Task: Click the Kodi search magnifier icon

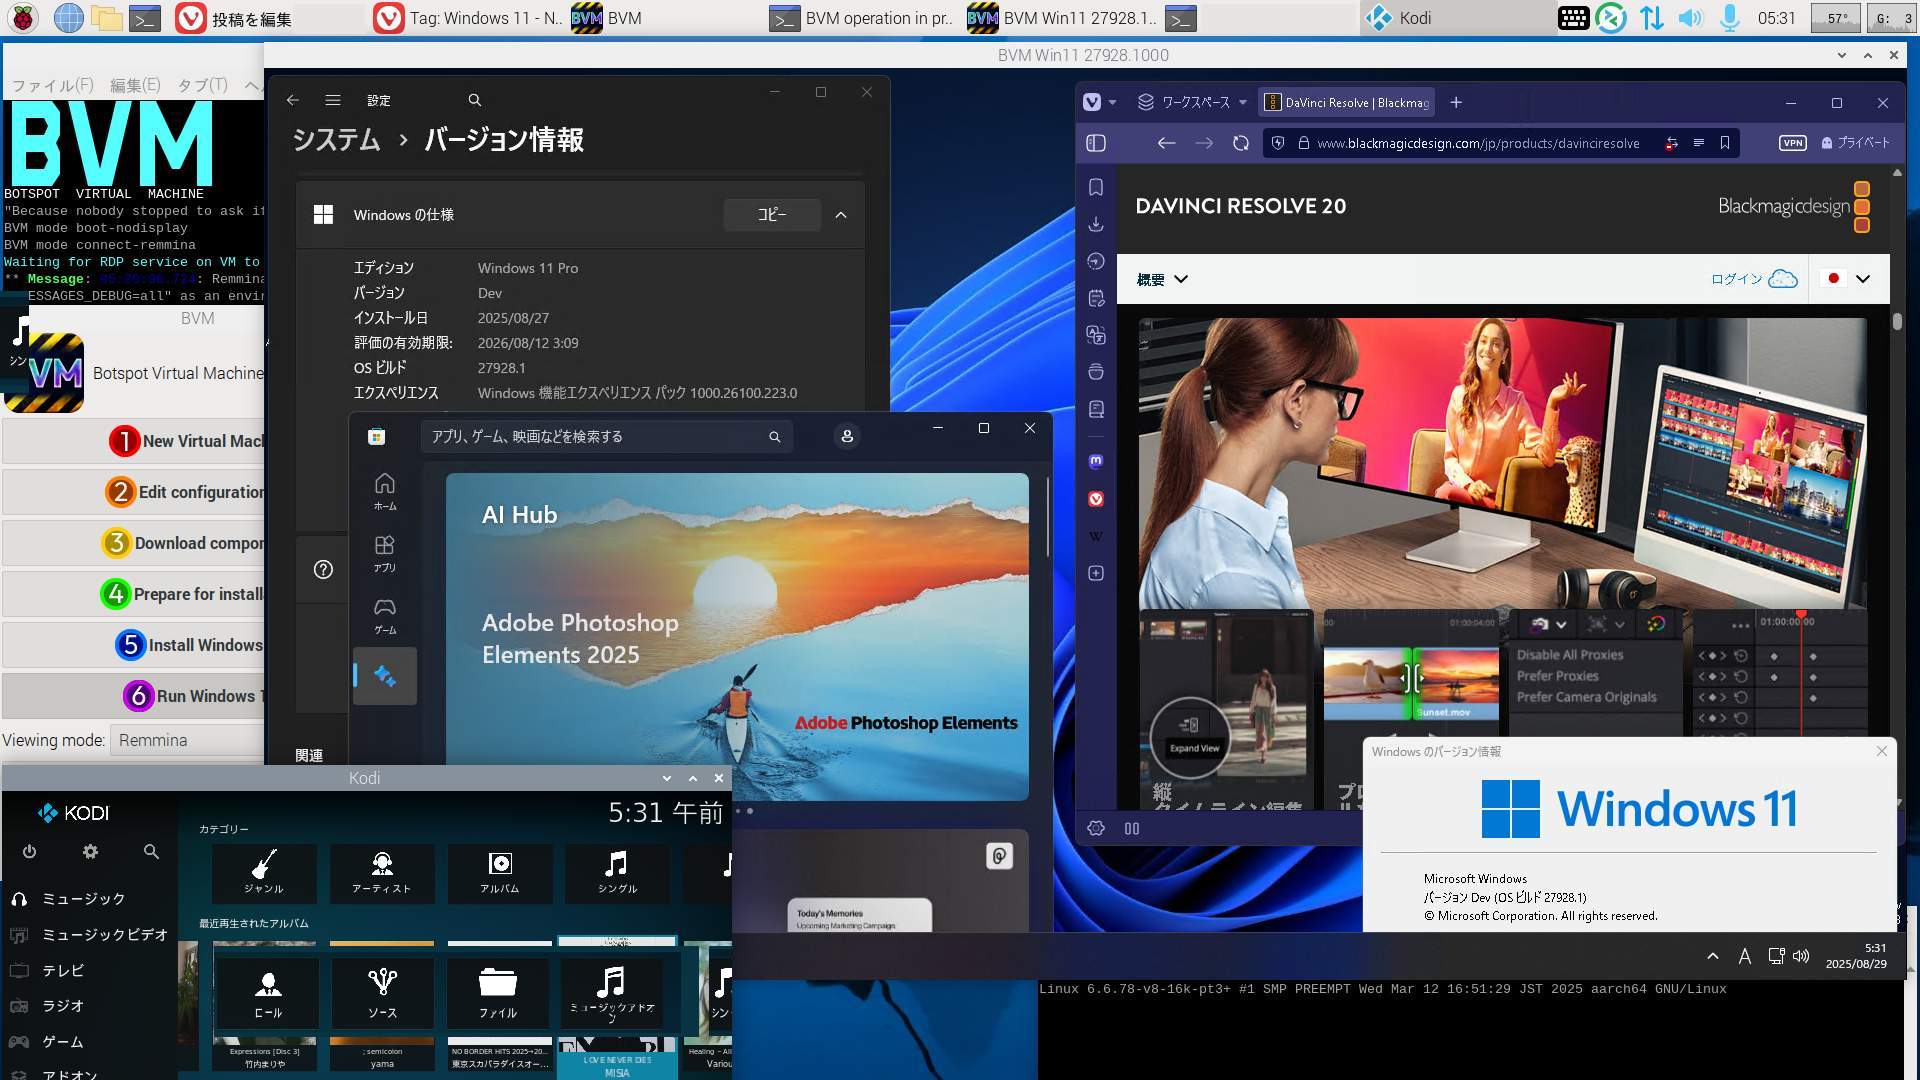Action: click(151, 852)
